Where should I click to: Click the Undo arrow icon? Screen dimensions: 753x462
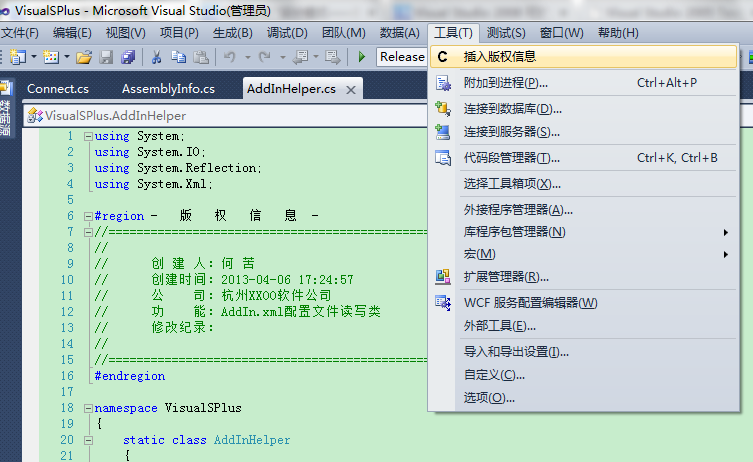tap(230, 58)
